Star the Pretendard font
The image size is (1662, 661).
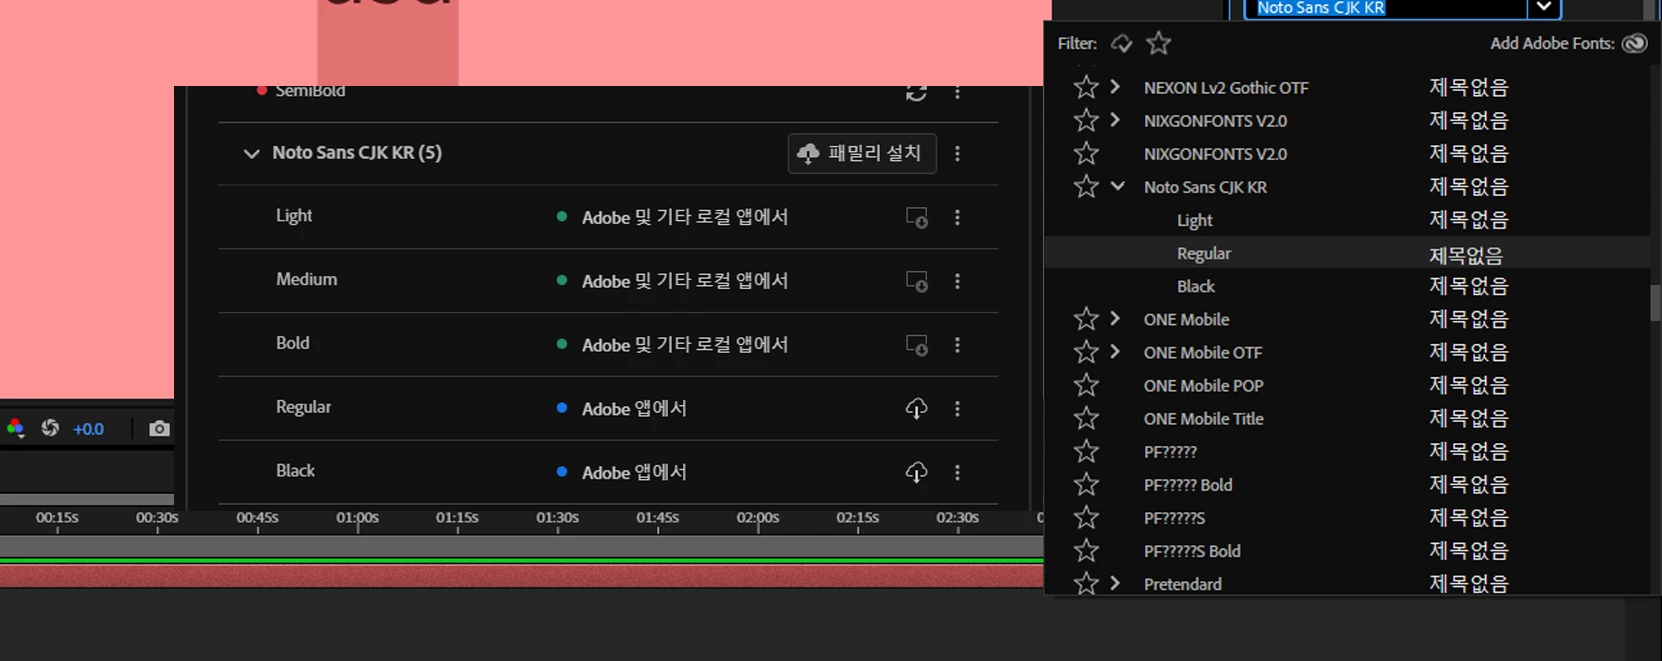[1086, 583]
